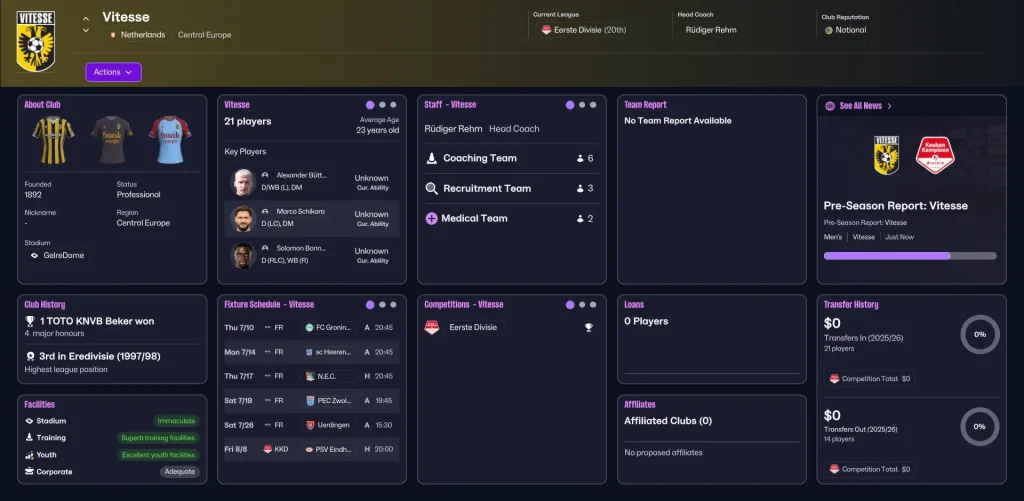Select second page dot in Vitesse squad panel
This screenshot has height=501, width=1024.
383,105
